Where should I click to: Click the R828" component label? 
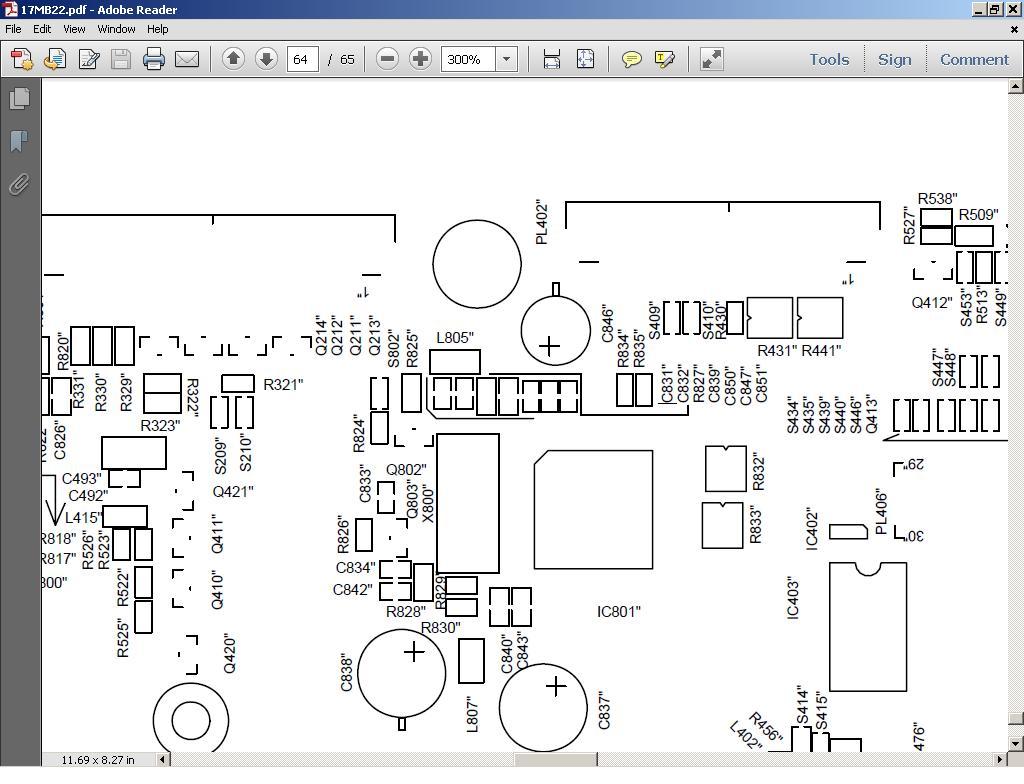[x=406, y=612]
